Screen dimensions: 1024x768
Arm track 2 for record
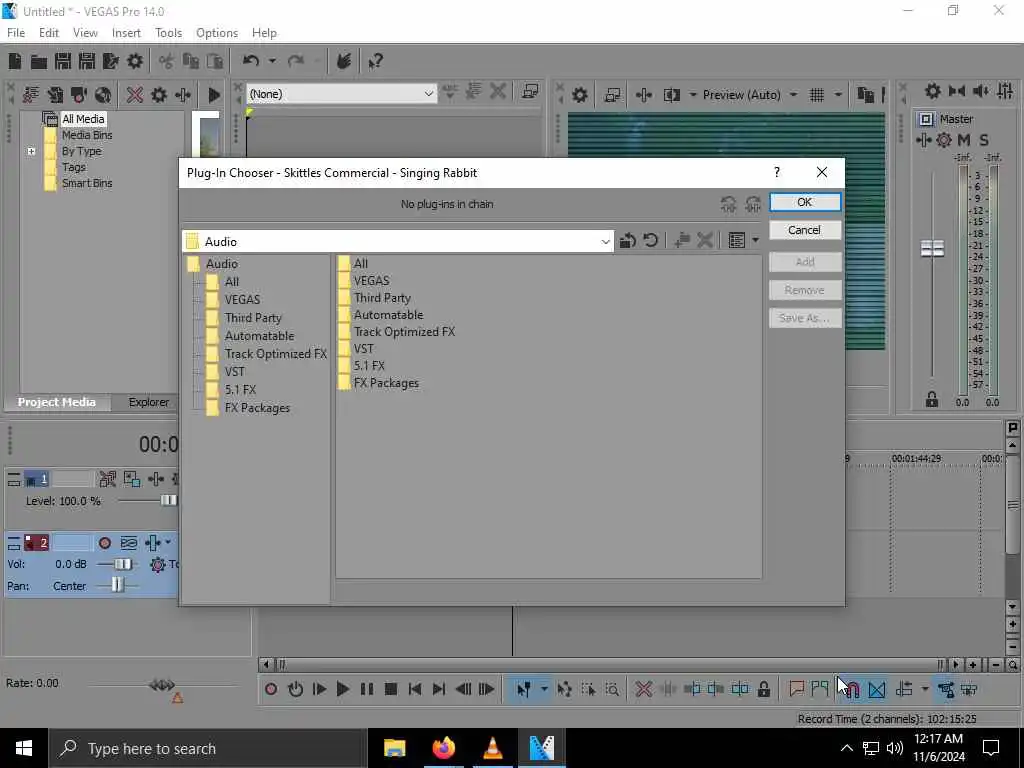(x=104, y=543)
